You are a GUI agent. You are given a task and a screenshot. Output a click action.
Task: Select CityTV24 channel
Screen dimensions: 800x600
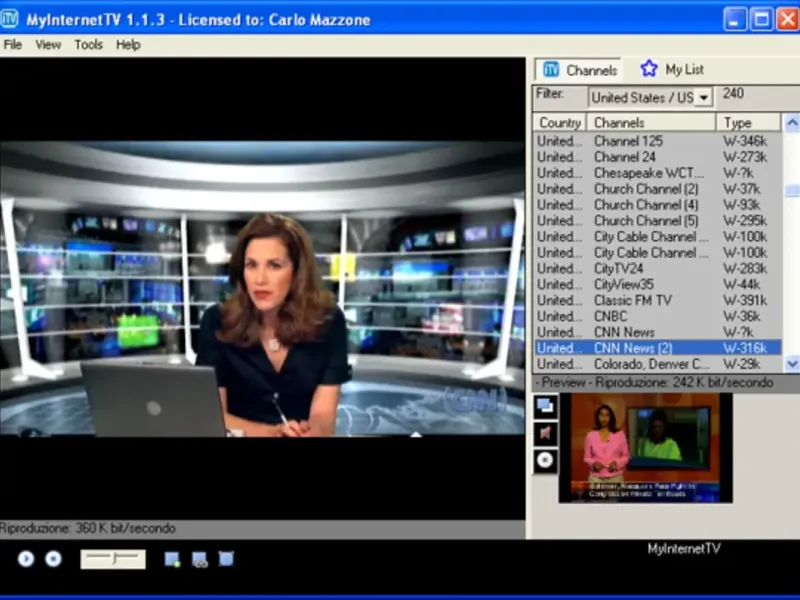coord(658,268)
